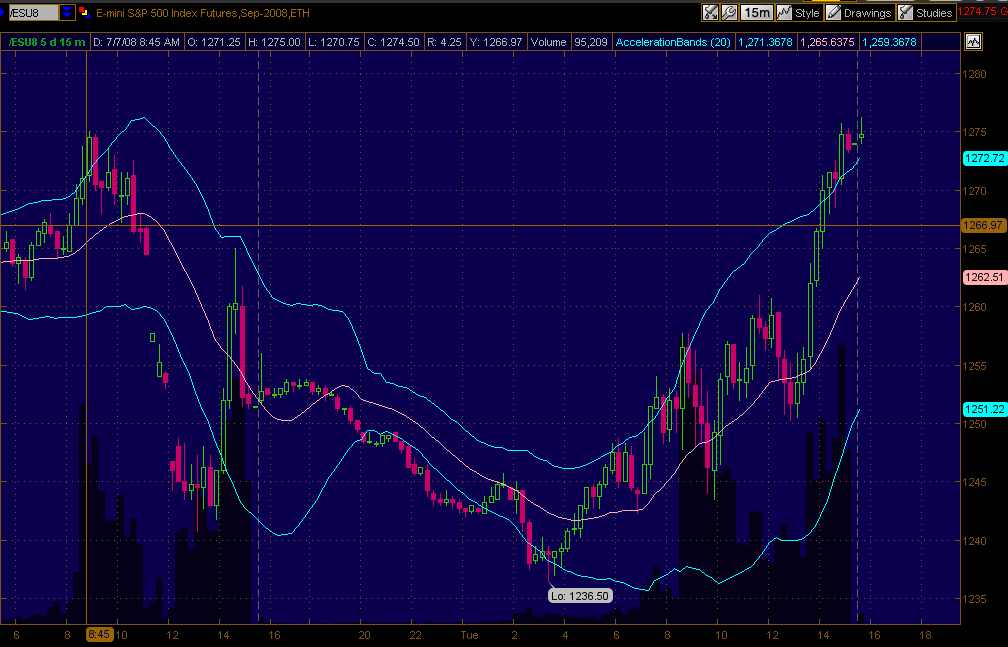
Task: Open chart settings via the wrench icon
Action: (x=729, y=12)
